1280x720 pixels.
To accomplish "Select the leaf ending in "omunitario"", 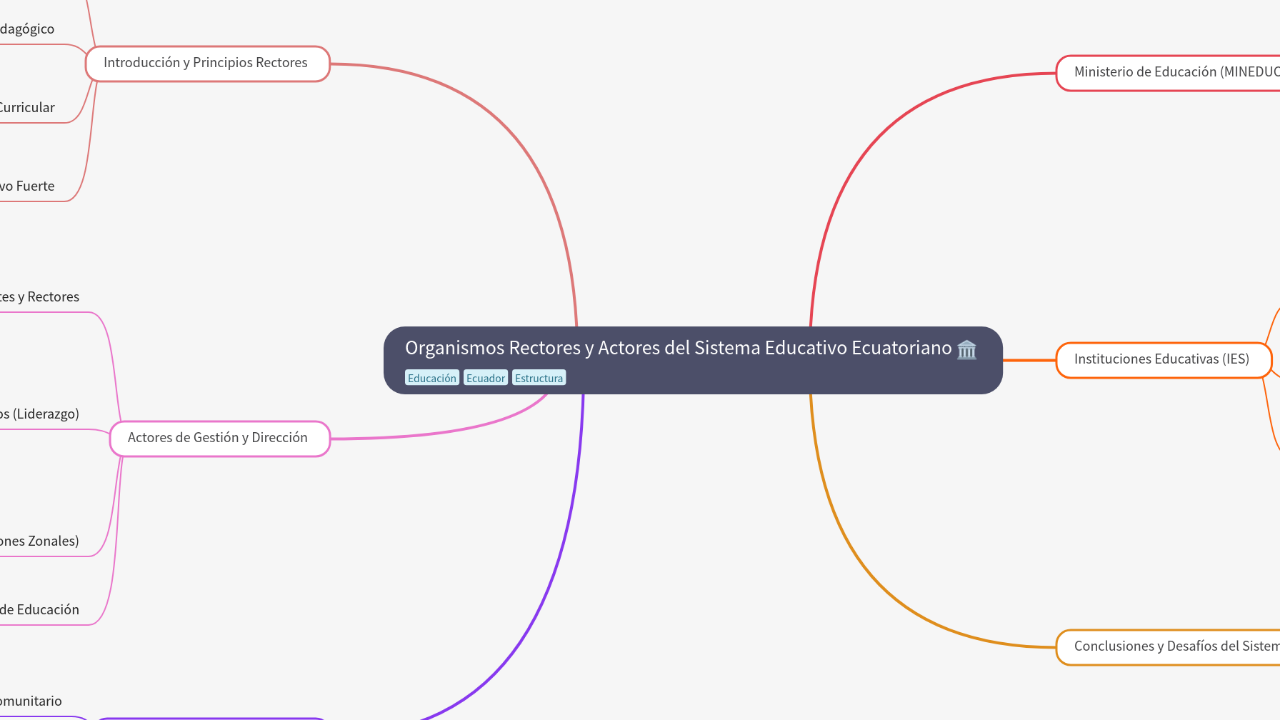I will (32, 701).
